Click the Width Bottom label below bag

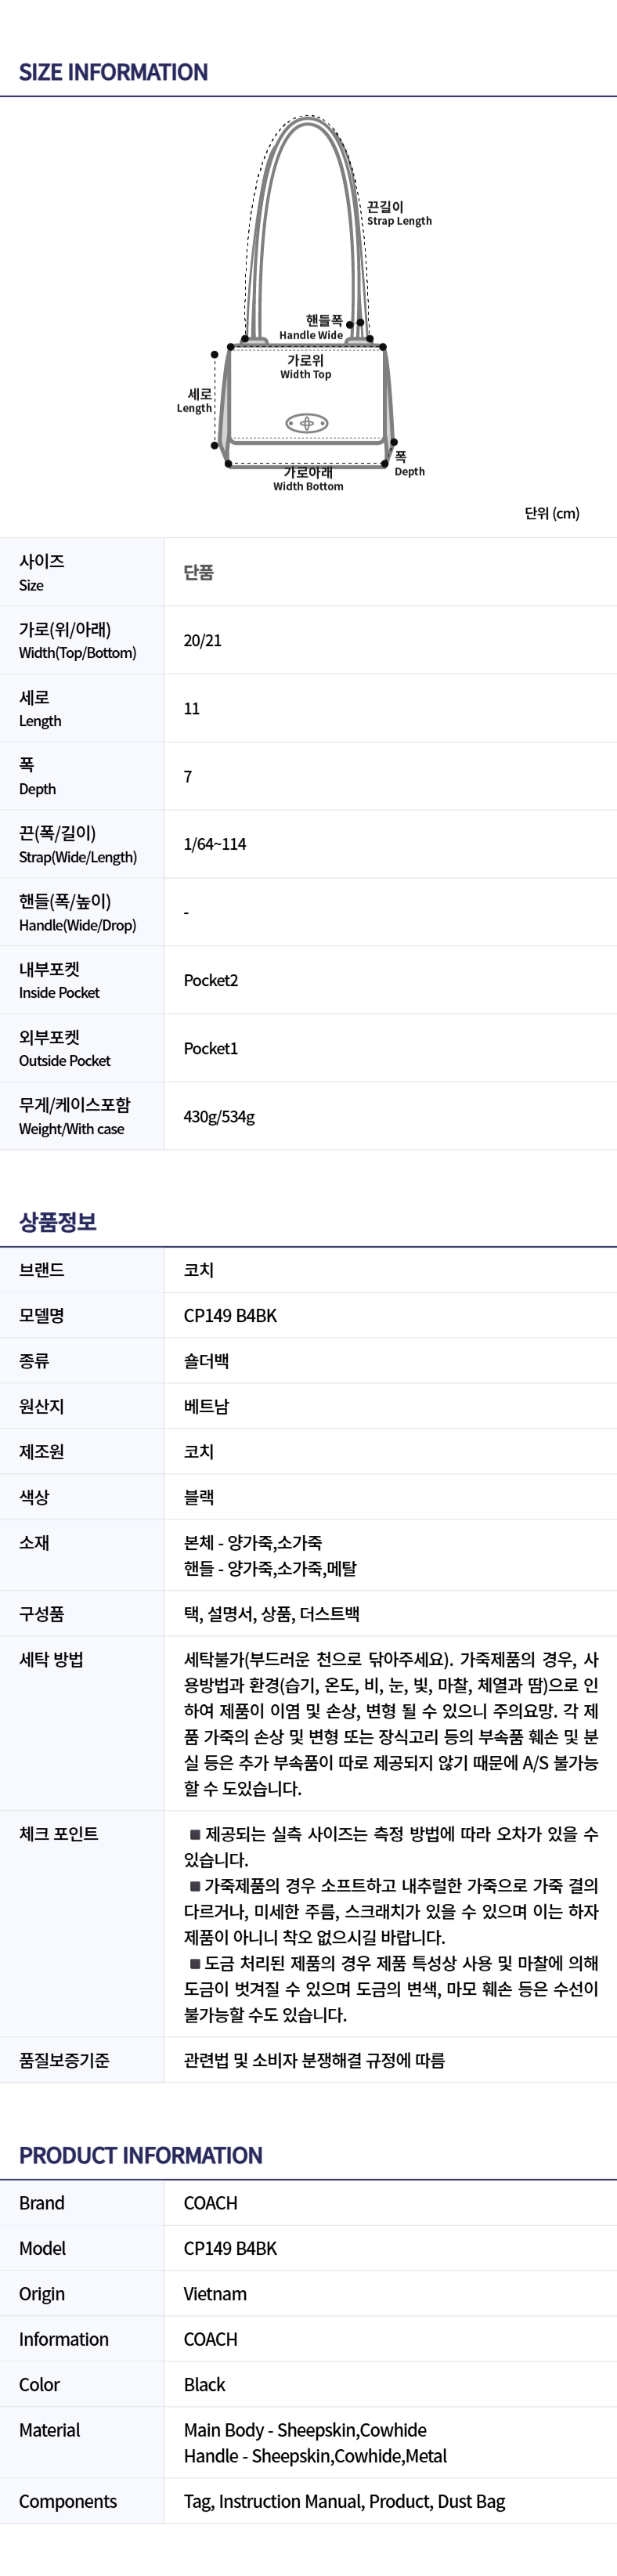(x=308, y=479)
